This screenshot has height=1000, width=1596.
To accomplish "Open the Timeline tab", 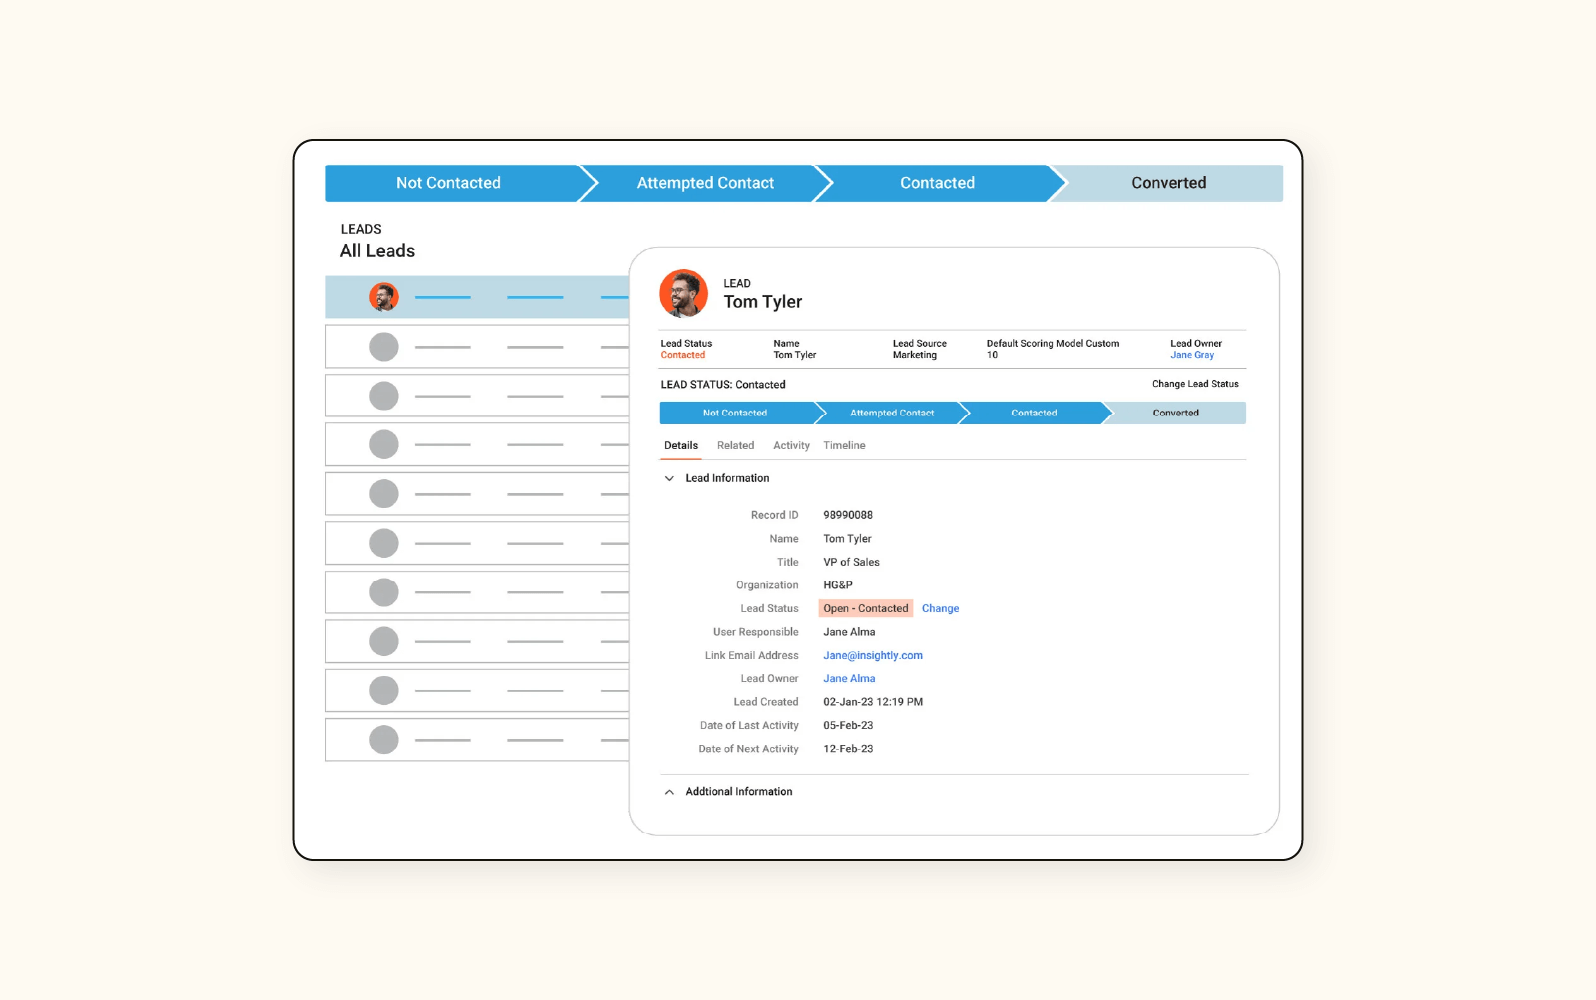I will [x=844, y=446].
